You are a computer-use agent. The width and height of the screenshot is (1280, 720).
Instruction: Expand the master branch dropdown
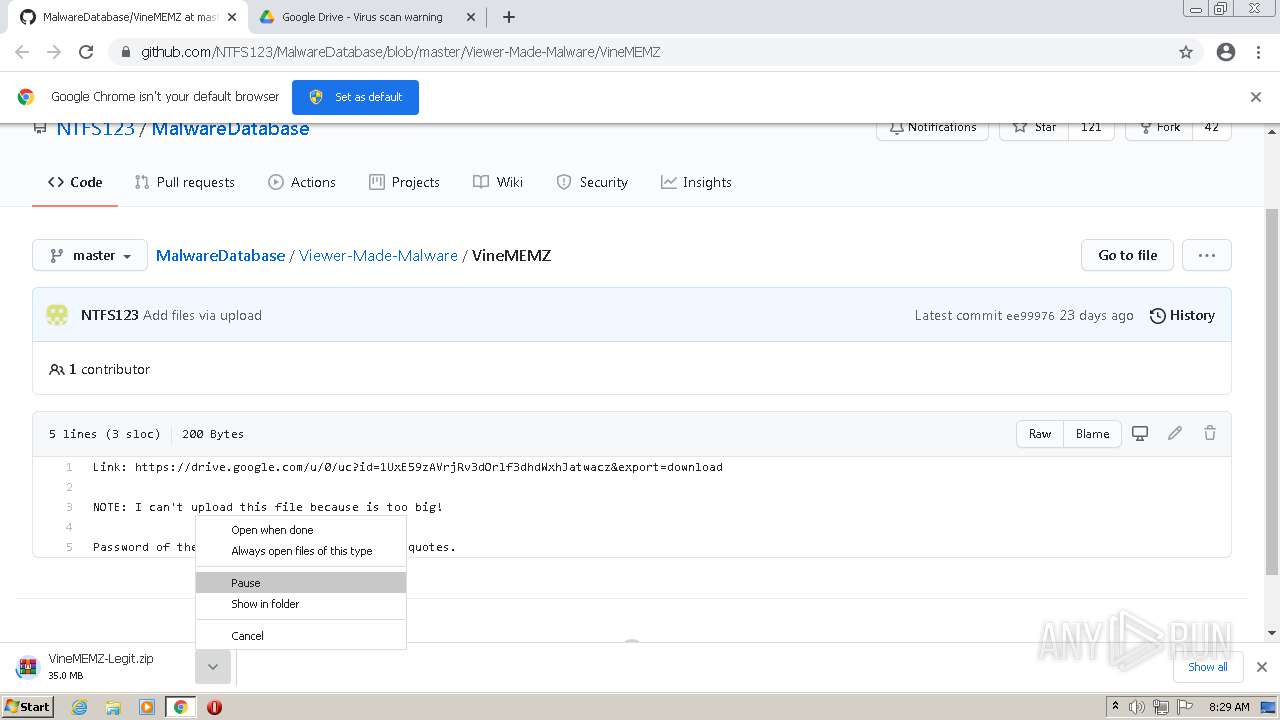coord(90,255)
